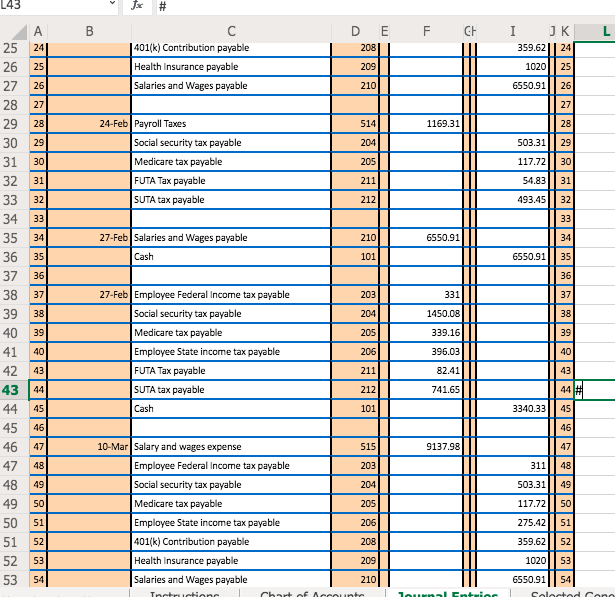Click the formula bar input containing #
This screenshot has width=615, height=597.
coord(386,6)
